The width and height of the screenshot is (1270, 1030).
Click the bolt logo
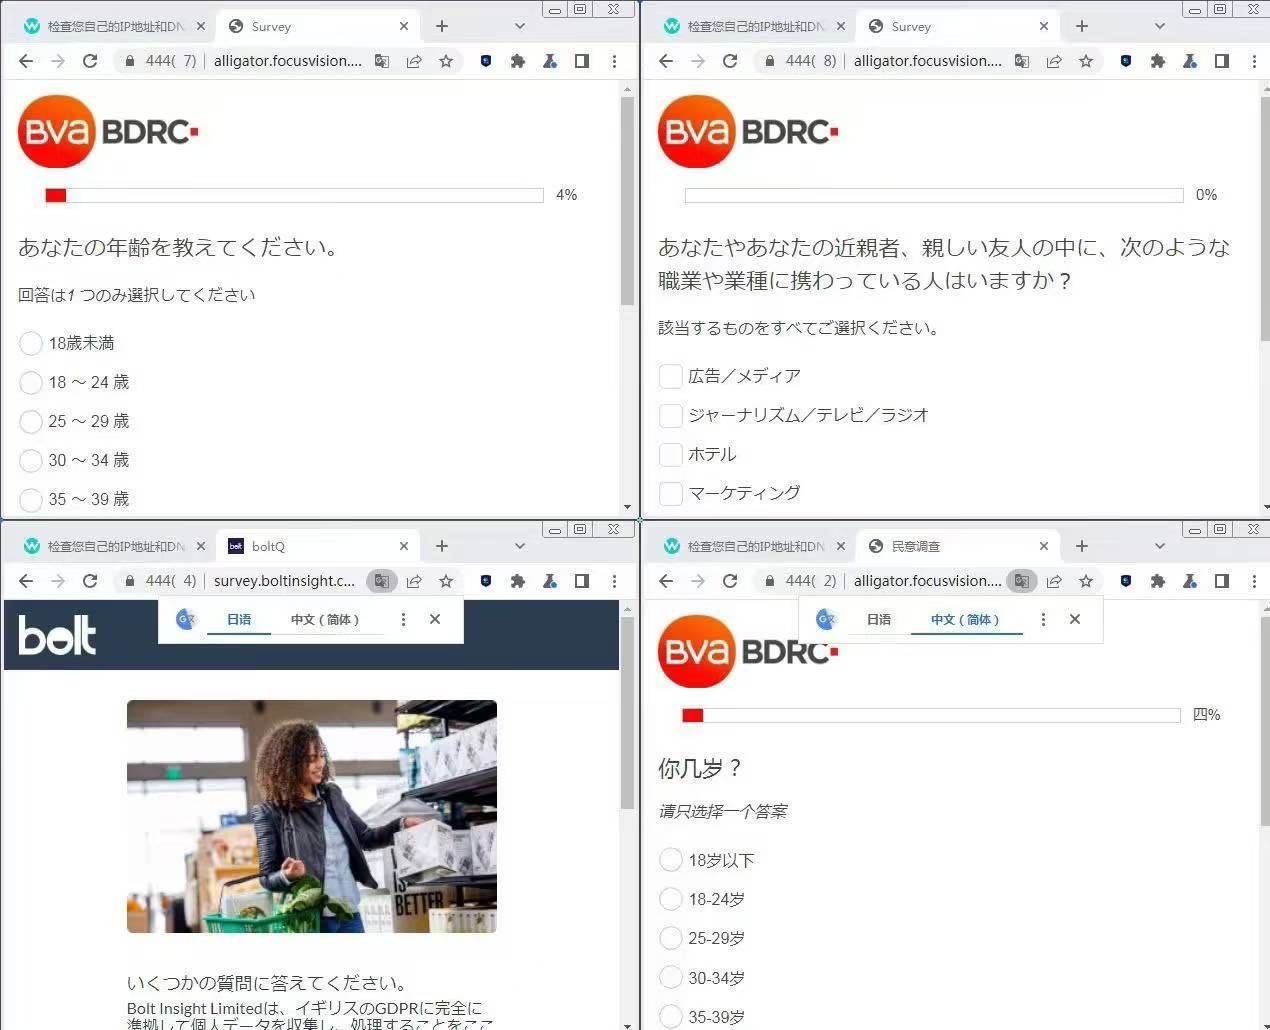point(57,636)
